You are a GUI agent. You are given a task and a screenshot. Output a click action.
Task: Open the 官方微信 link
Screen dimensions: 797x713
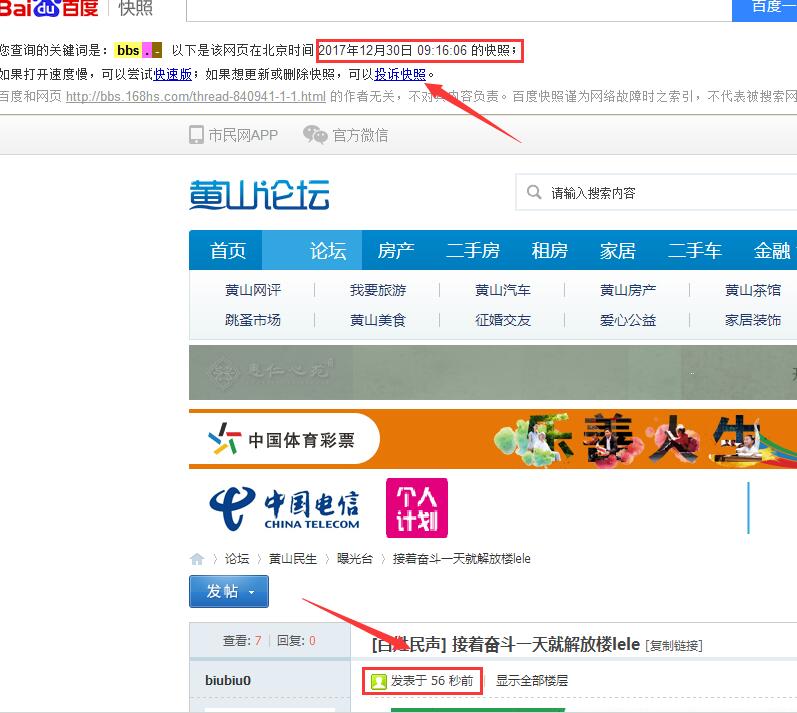[360, 135]
